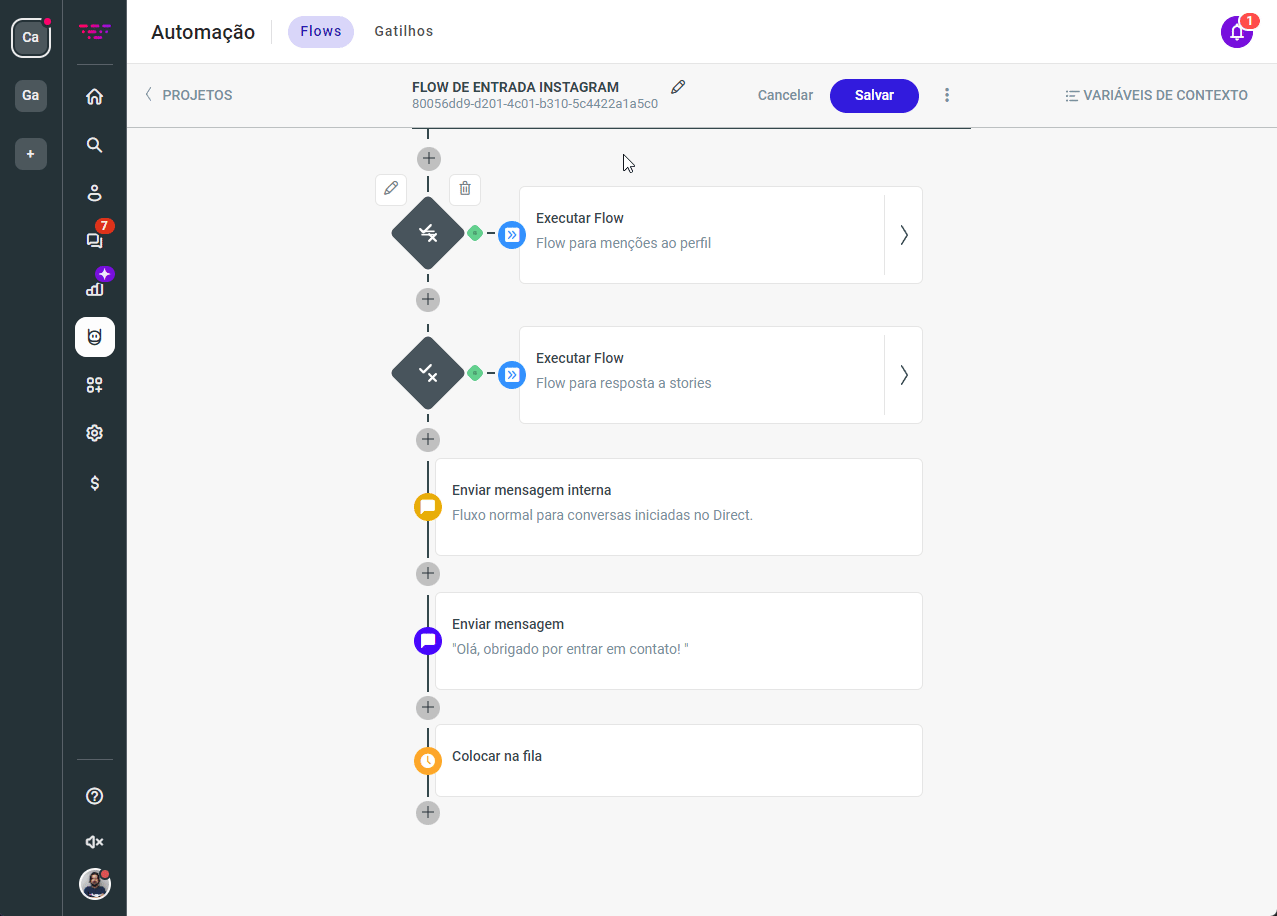1277x916 pixels.
Task: Click blue Executar Flow icon for menções
Action: click(512, 235)
